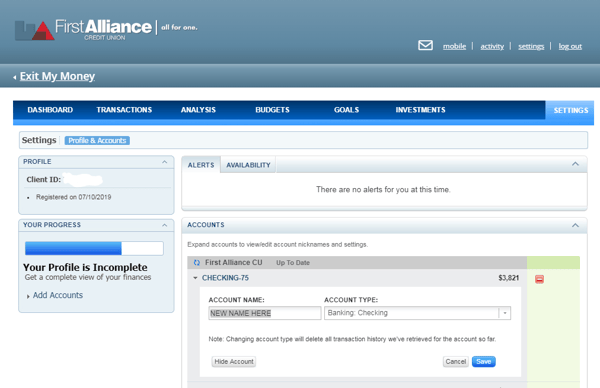Switch to the AVAILABILITY tab
This screenshot has height=388, width=600.
[x=248, y=165]
